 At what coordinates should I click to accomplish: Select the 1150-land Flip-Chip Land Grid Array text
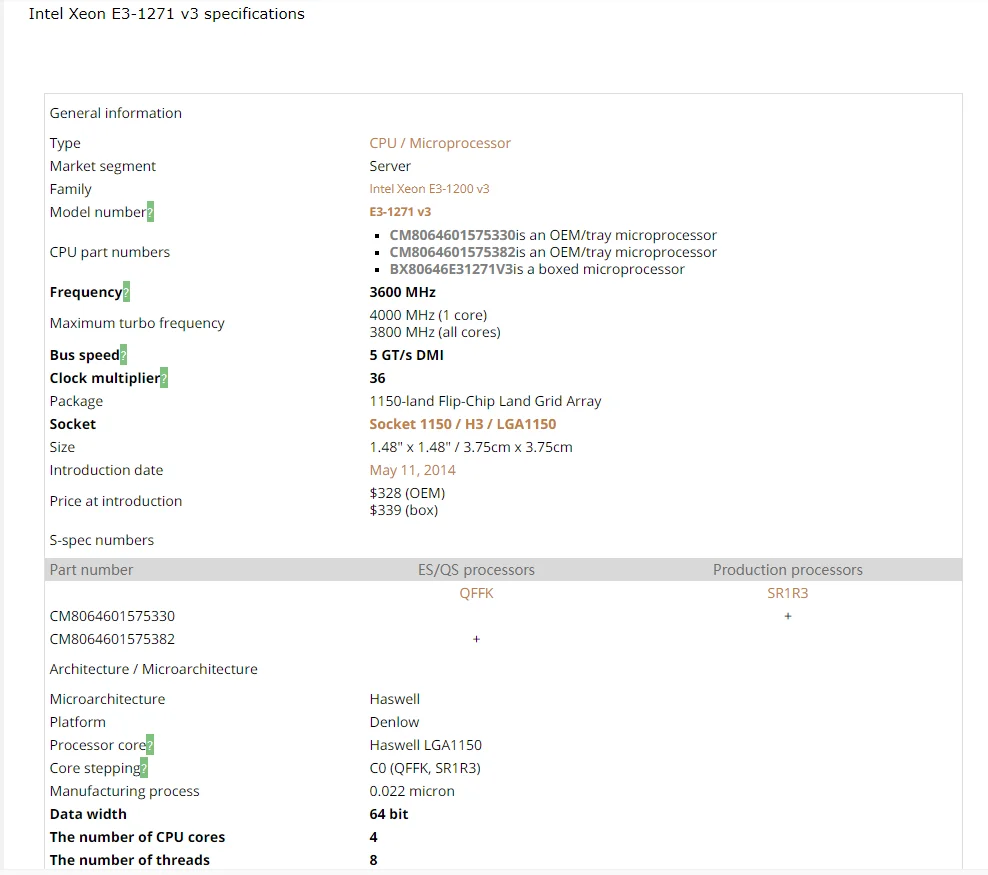(485, 401)
